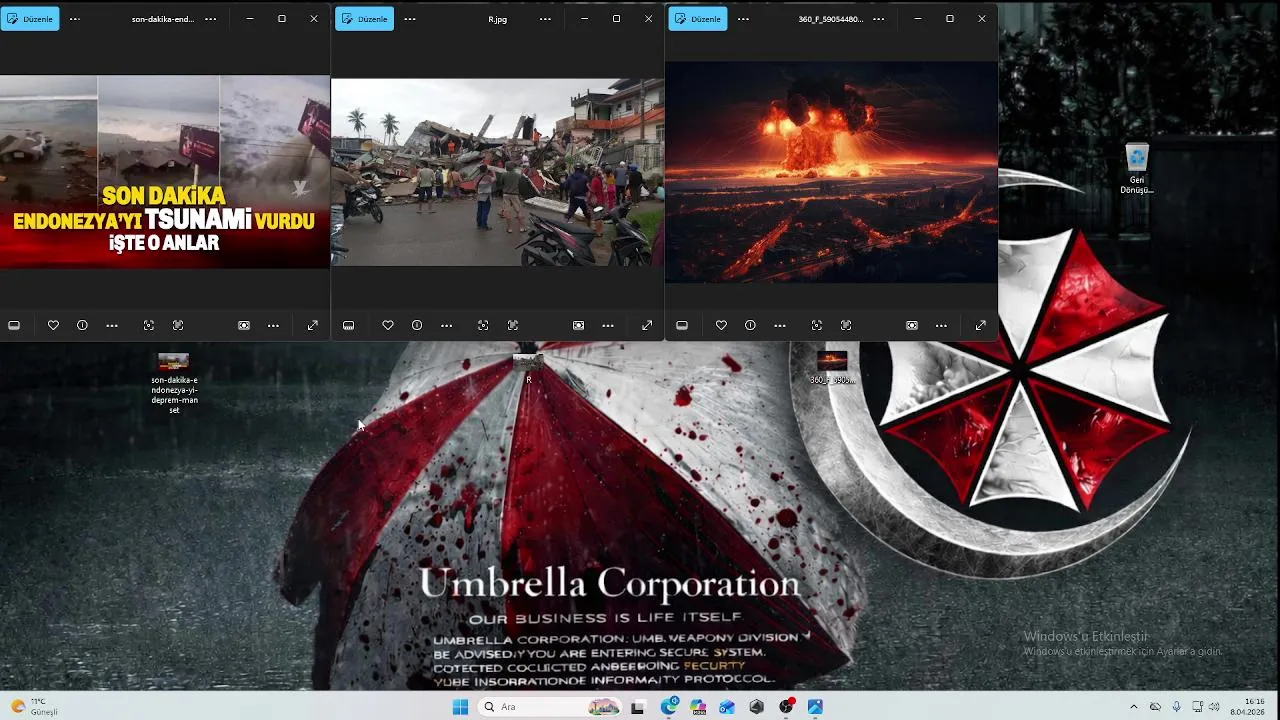Screen dimensions: 1280x720
Task: Click the camera-style icon in 360_F window toolbar
Action: click(911, 325)
